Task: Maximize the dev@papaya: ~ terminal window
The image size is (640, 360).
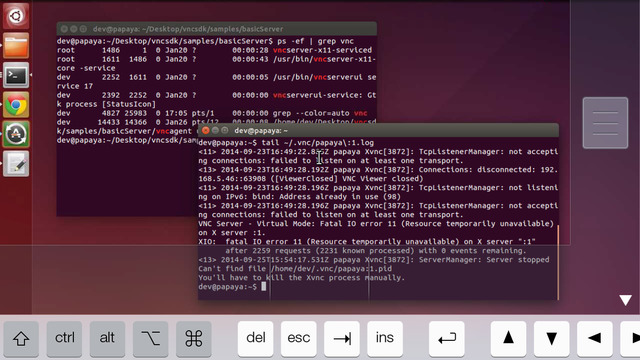Action: click(225, 130)
